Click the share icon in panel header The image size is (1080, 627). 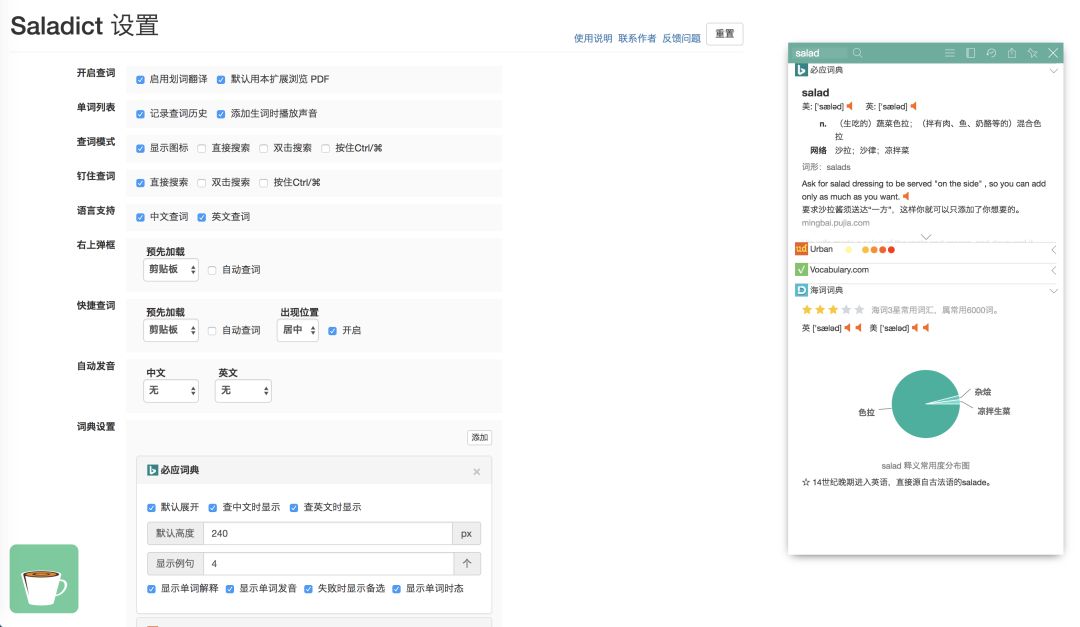pos(1012,53)
